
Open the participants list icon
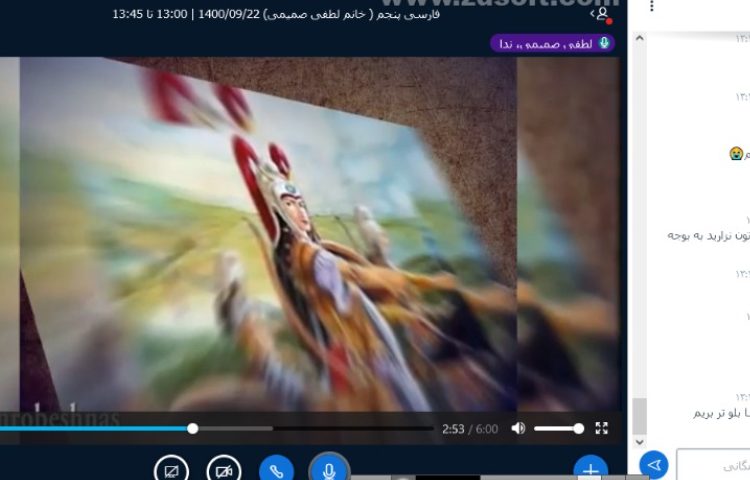pyautogui.click(x=602, y=14)
